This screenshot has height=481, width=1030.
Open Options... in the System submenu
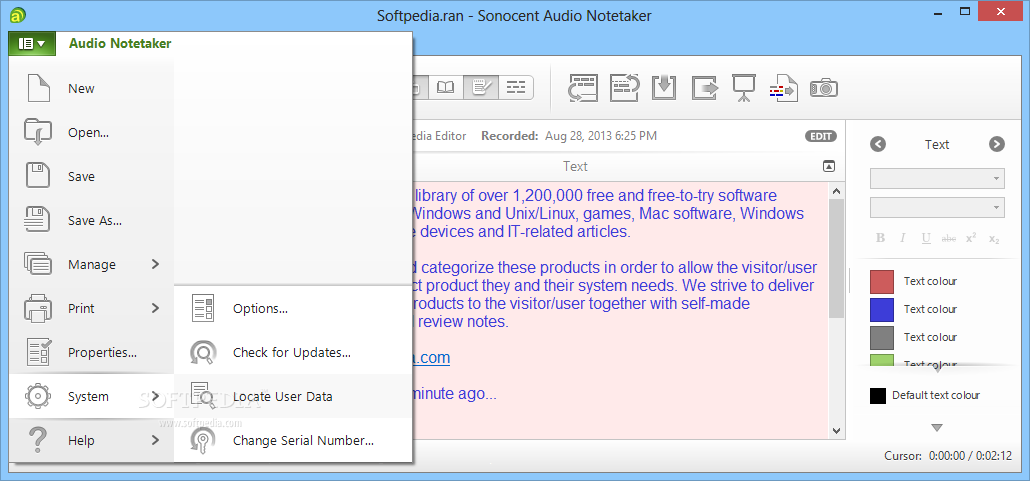pos(260,308)
